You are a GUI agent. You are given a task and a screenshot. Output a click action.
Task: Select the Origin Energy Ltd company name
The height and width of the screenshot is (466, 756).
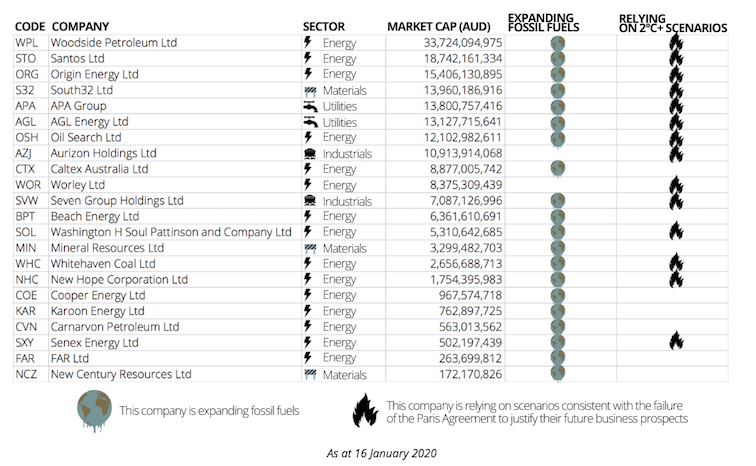pos(96,75)
